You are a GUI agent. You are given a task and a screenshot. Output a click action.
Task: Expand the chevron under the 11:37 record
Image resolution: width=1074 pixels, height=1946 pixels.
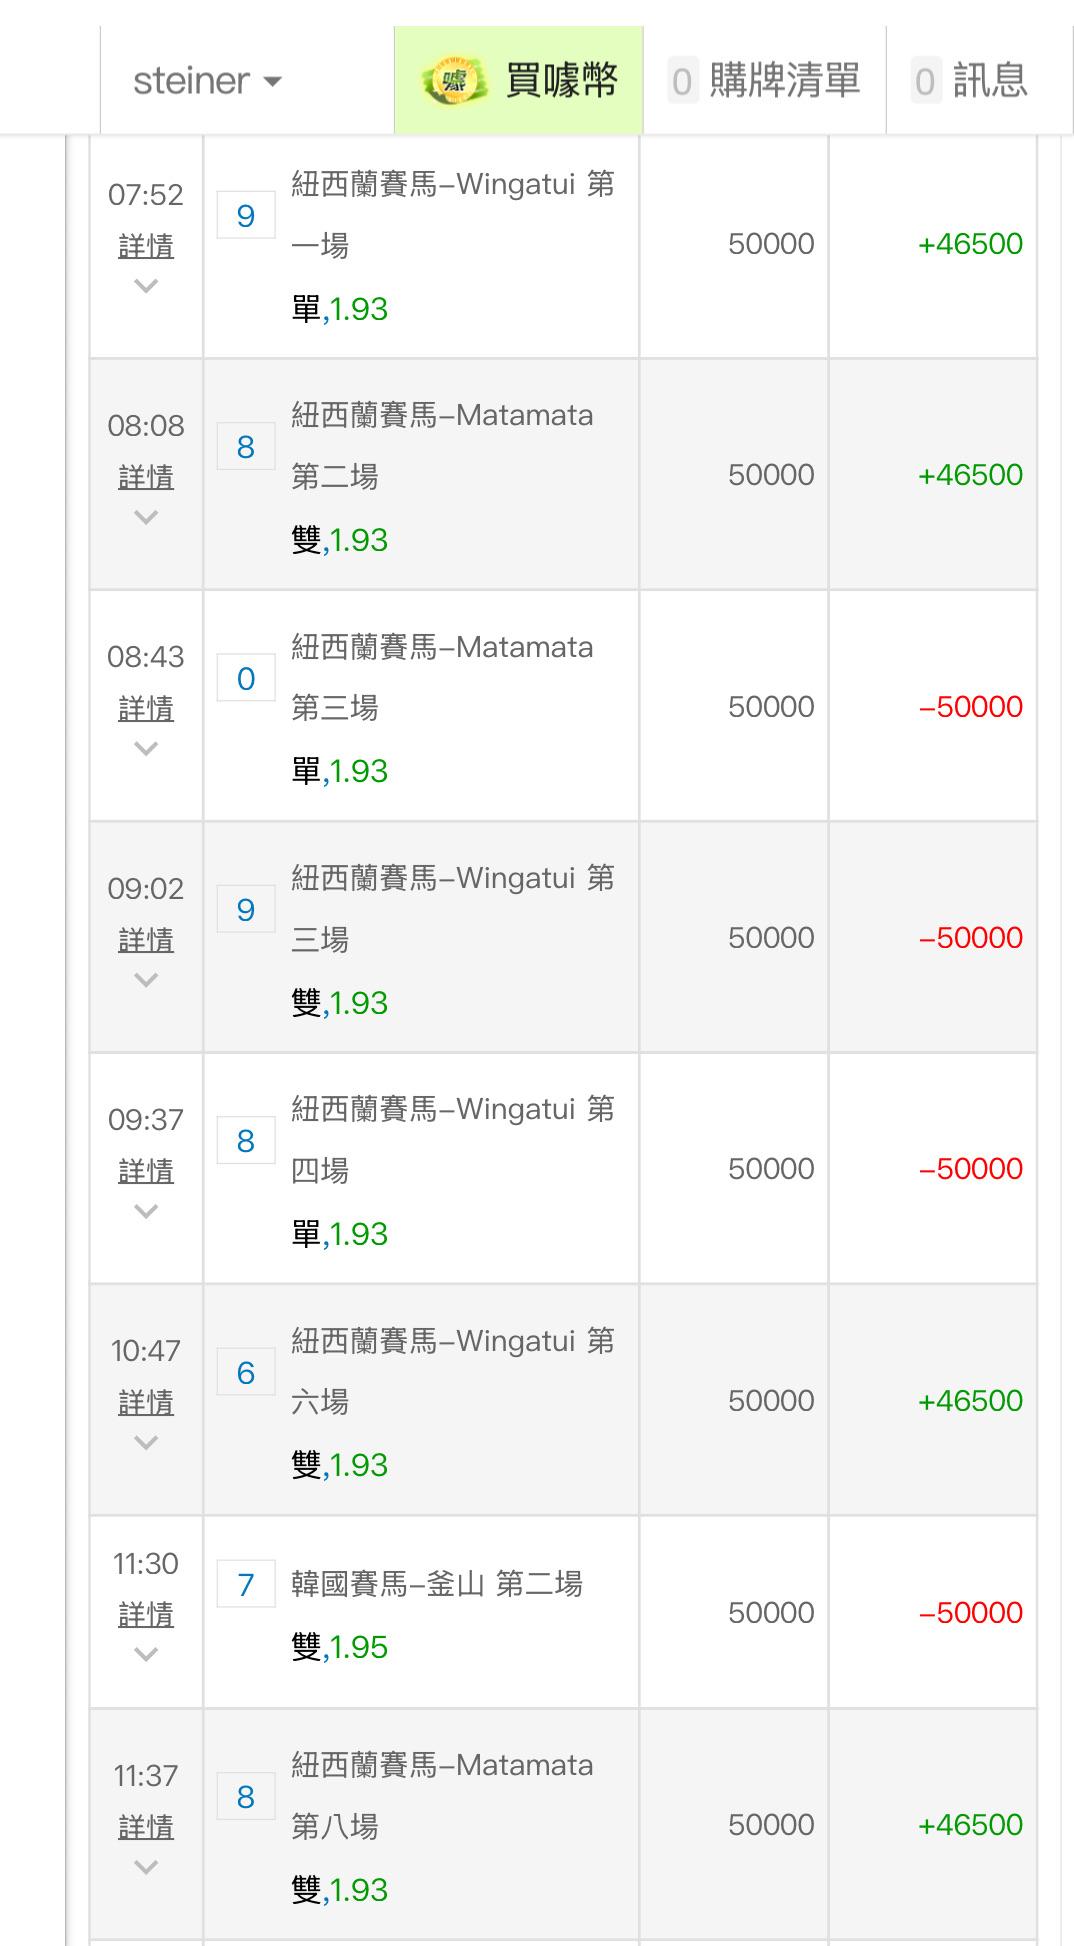(146, 1867)
